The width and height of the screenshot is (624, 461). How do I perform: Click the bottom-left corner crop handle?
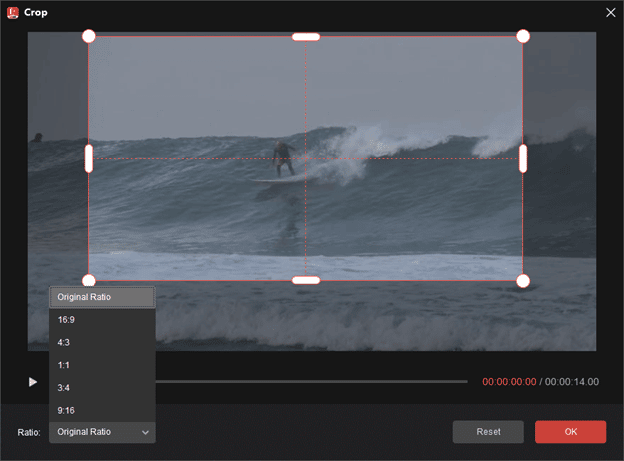(x=89, y=280)
